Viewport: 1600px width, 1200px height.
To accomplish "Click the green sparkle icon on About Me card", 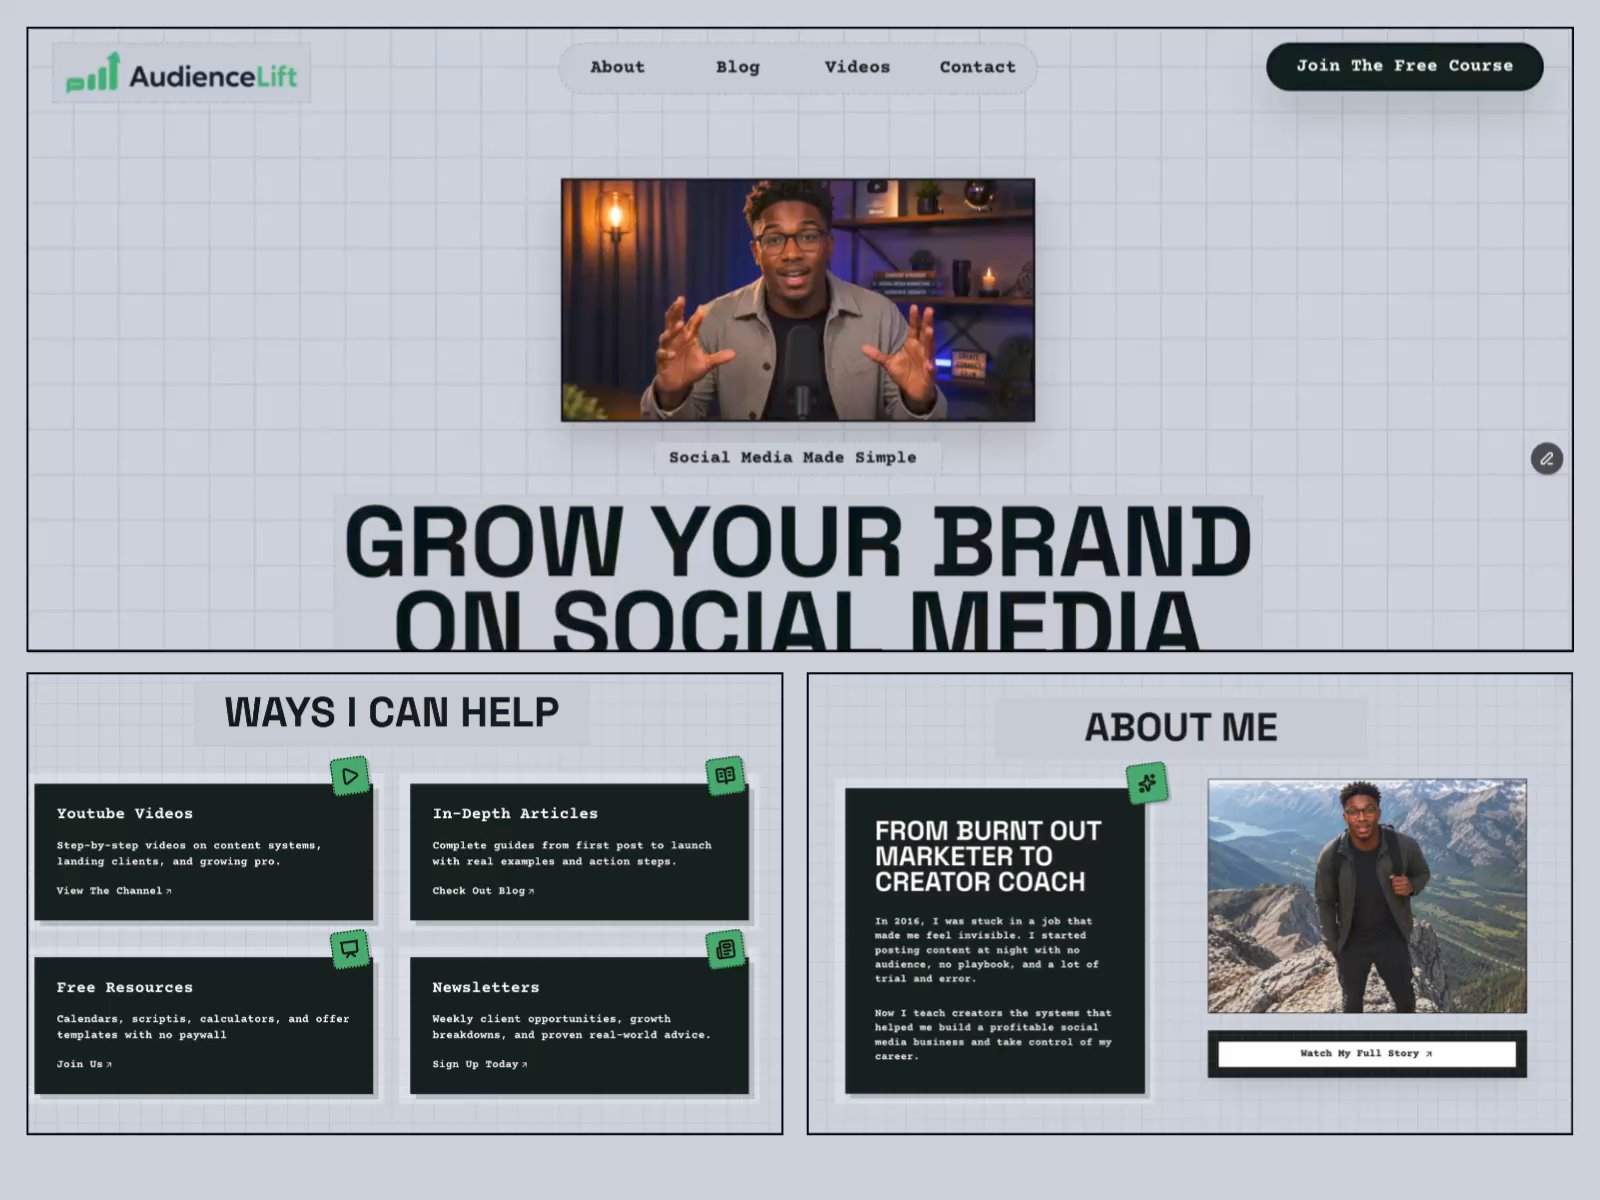I will (x=1147, y=783).
